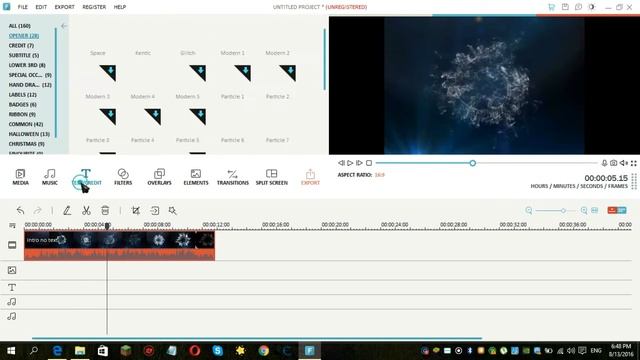Open the Transitions tab

[x=233, y=177]
